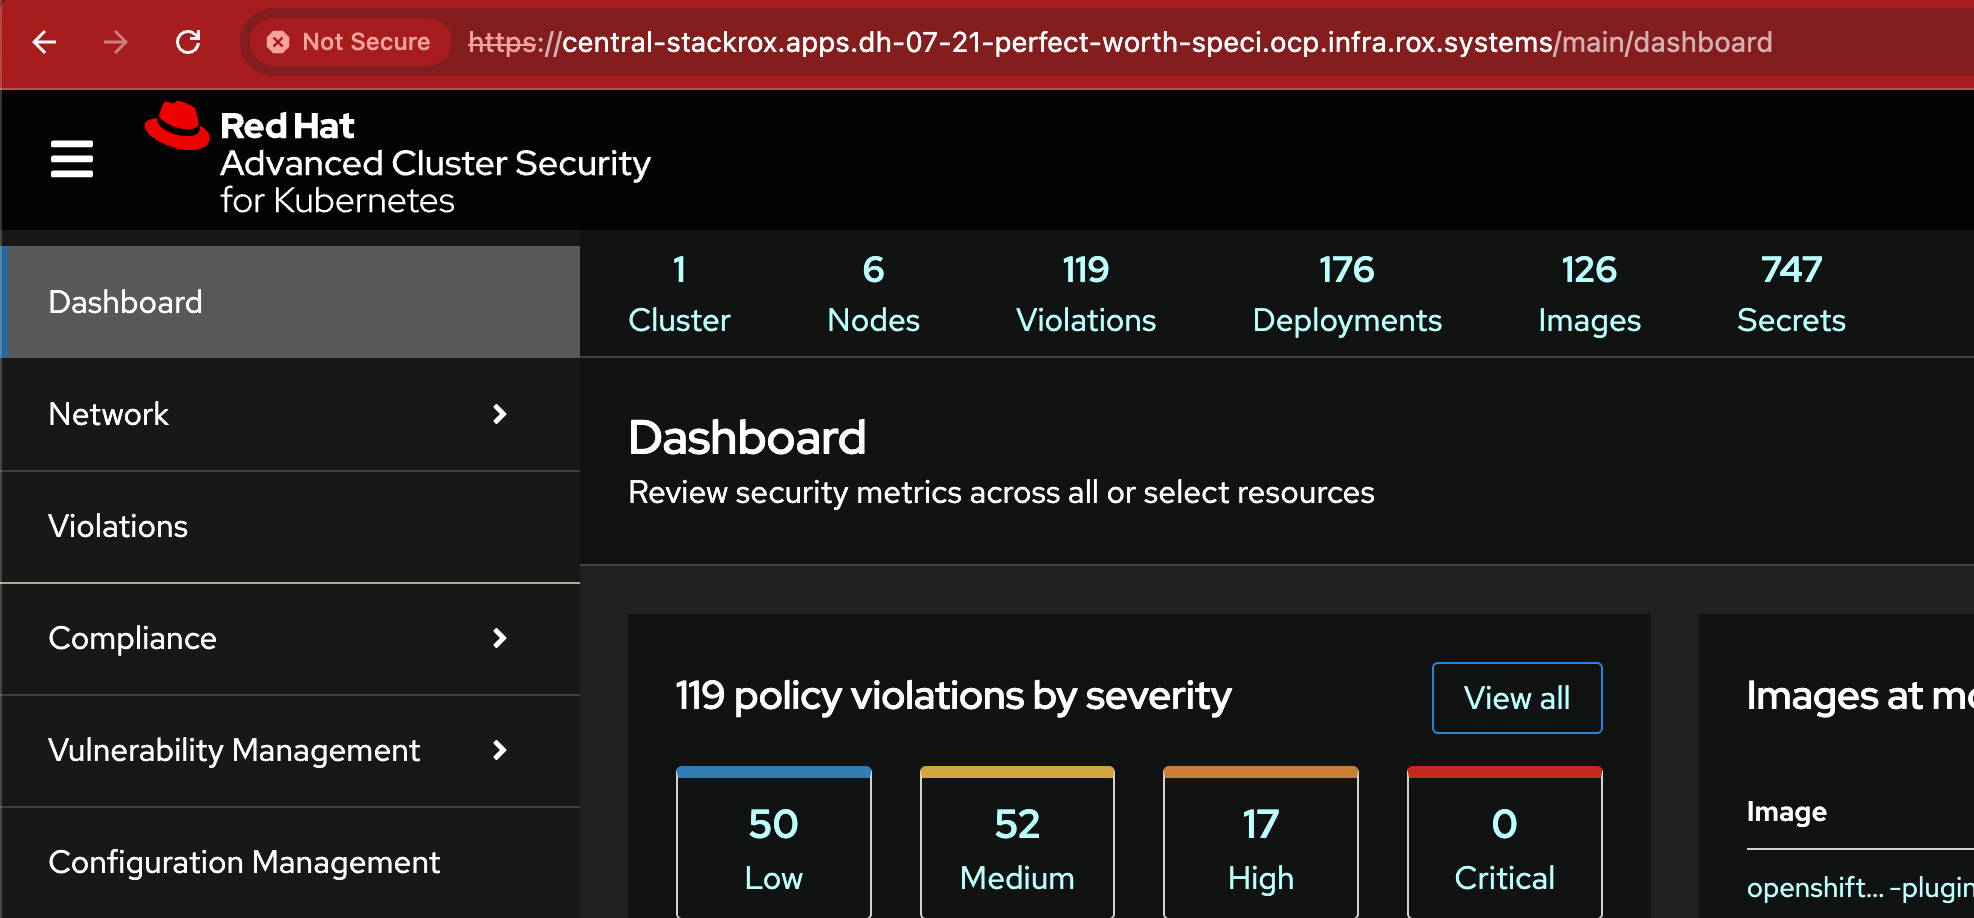Open the 126 Images summary link

[x=1589, y=295]
